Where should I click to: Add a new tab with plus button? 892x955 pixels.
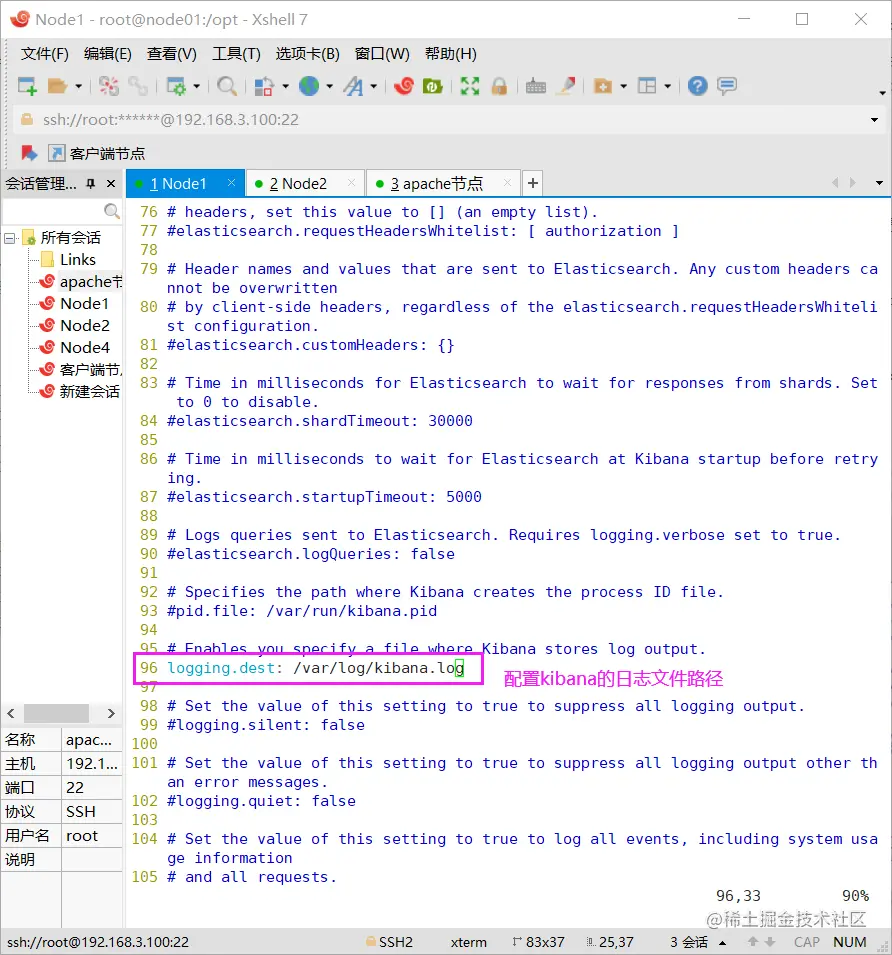(533, 183)
